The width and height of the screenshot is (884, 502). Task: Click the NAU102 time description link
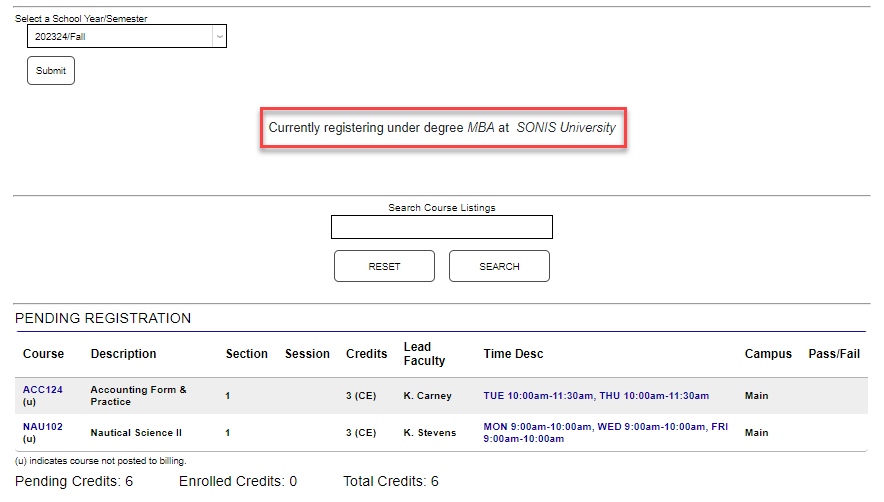coord(605,433)
